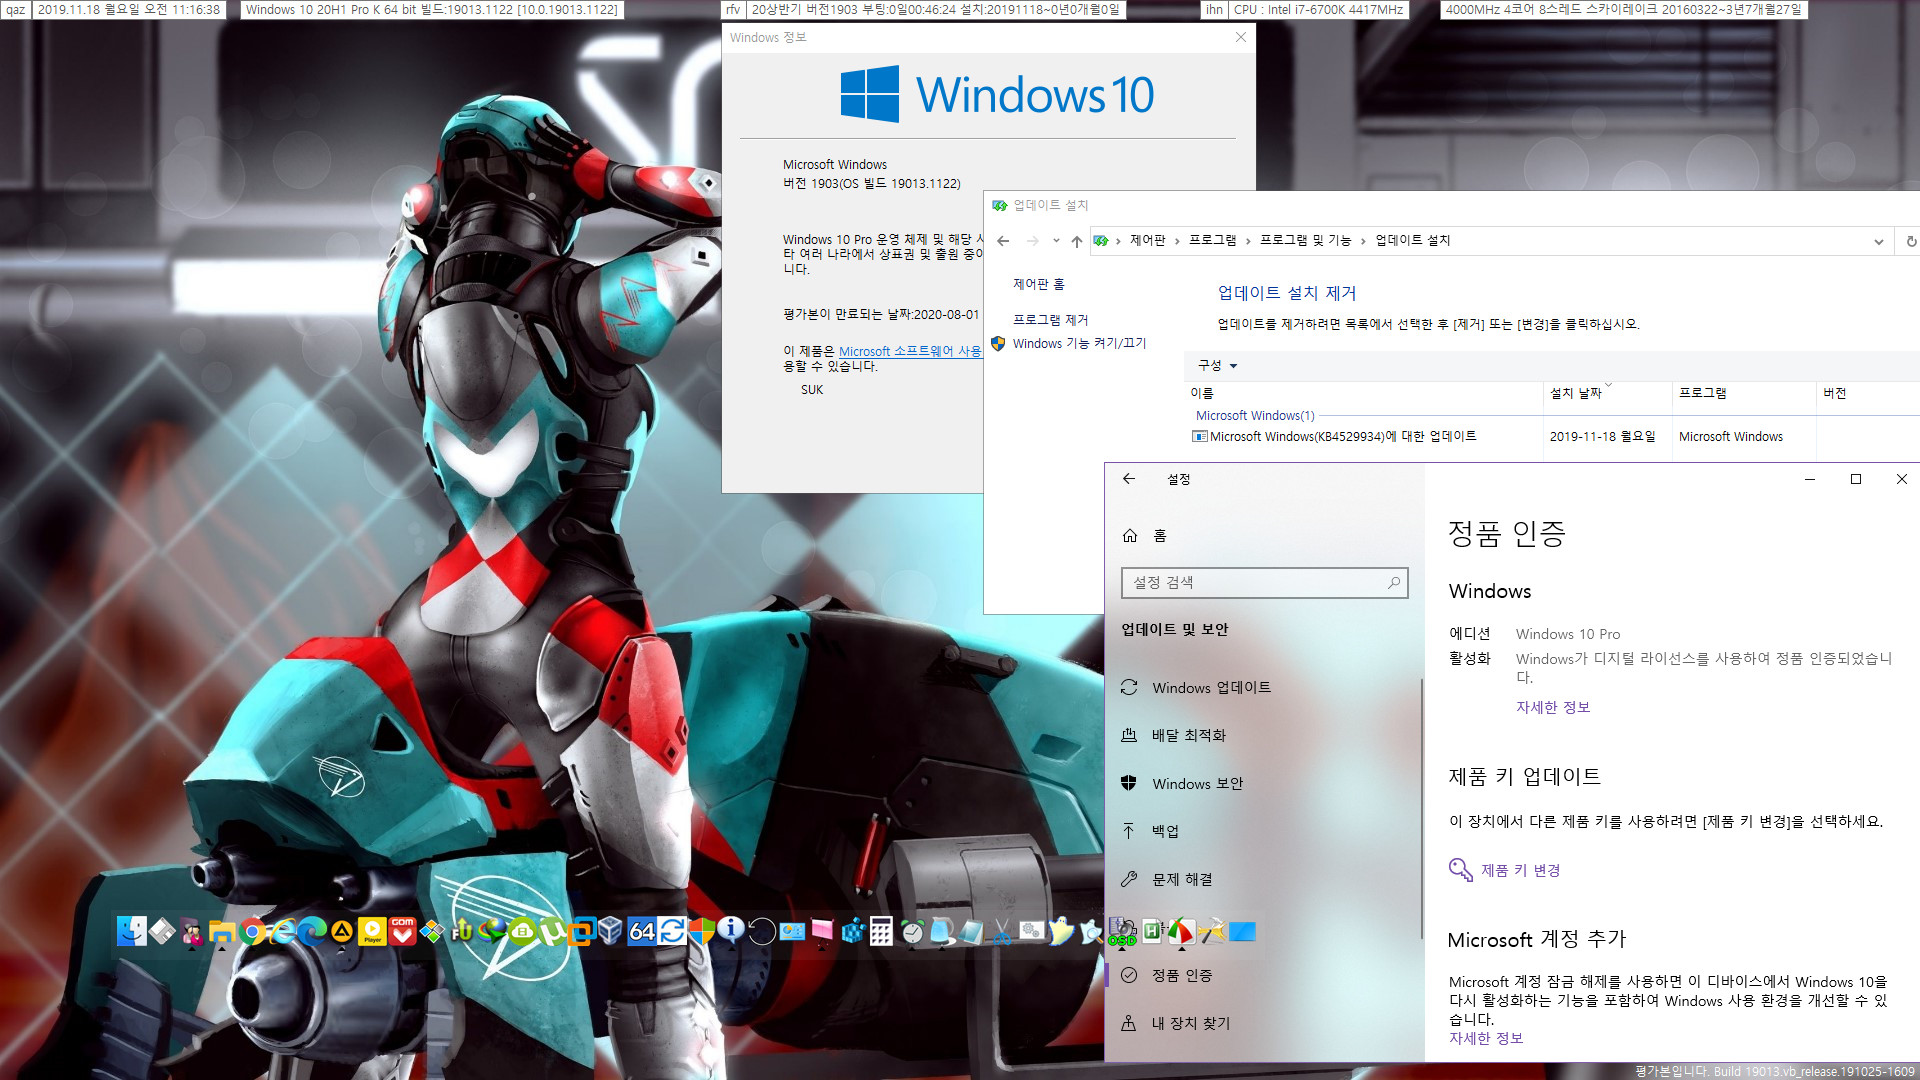Click the back arrow in Settings window
Screen dimensions: 1920x1080
click(1129, 479)
